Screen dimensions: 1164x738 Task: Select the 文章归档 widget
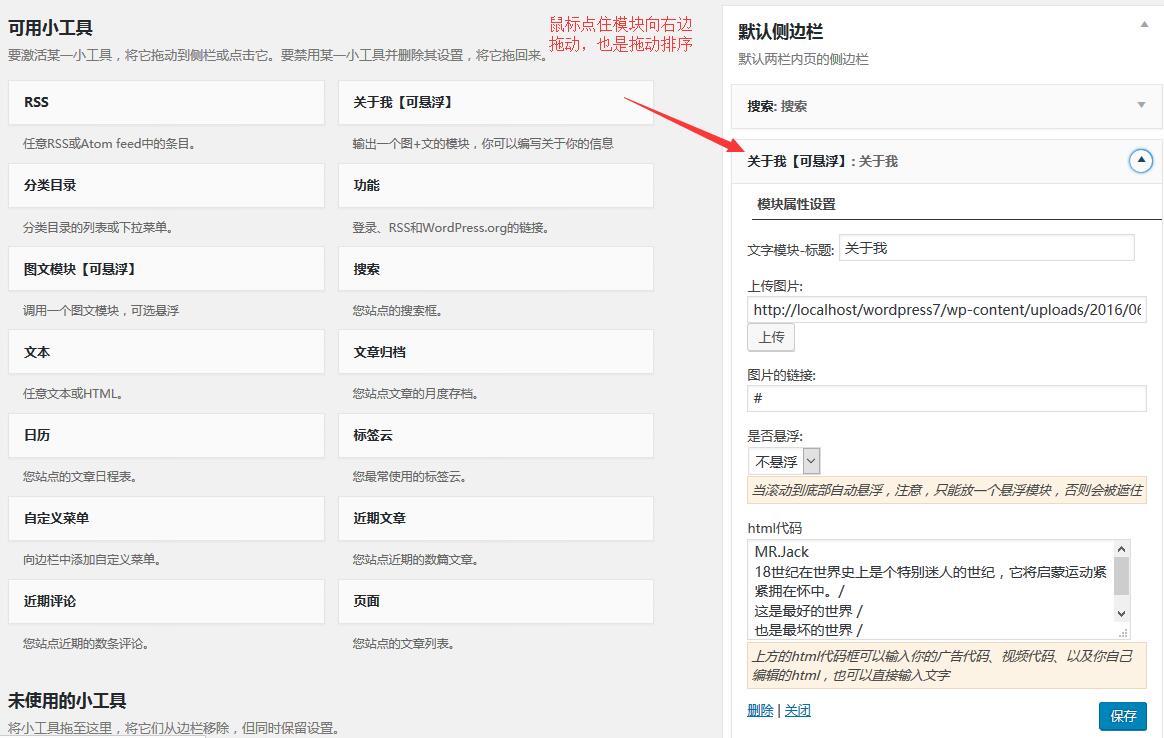(x=496, y=352)
